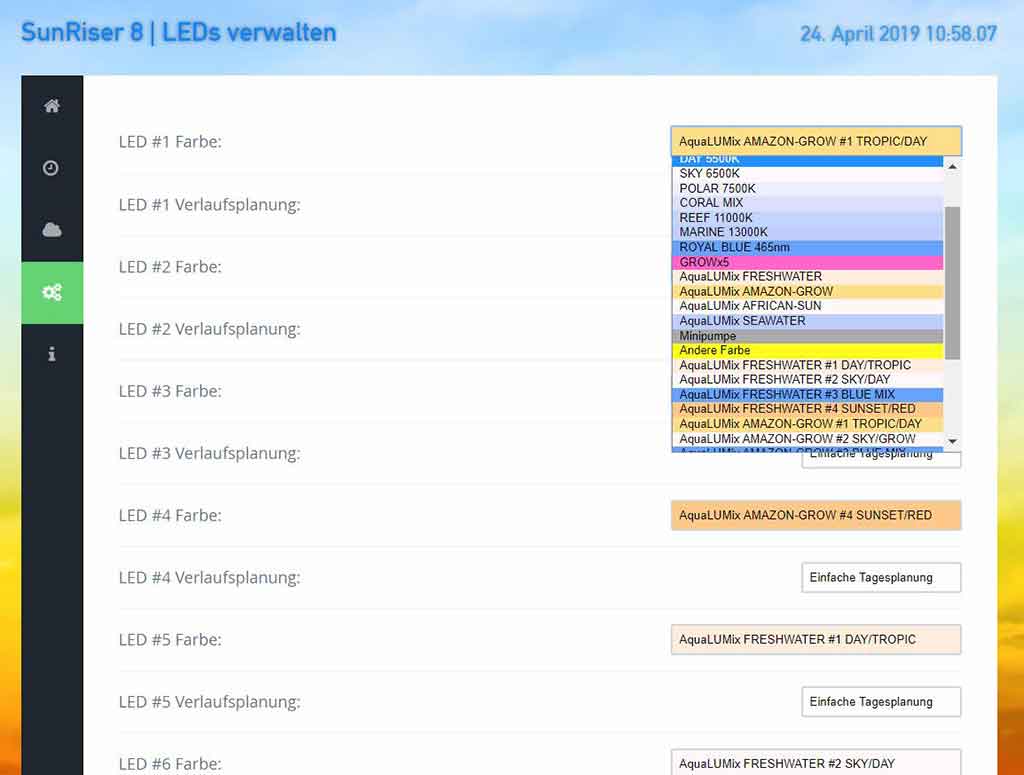Choose CORAL MIX from dropdown list

807,203
